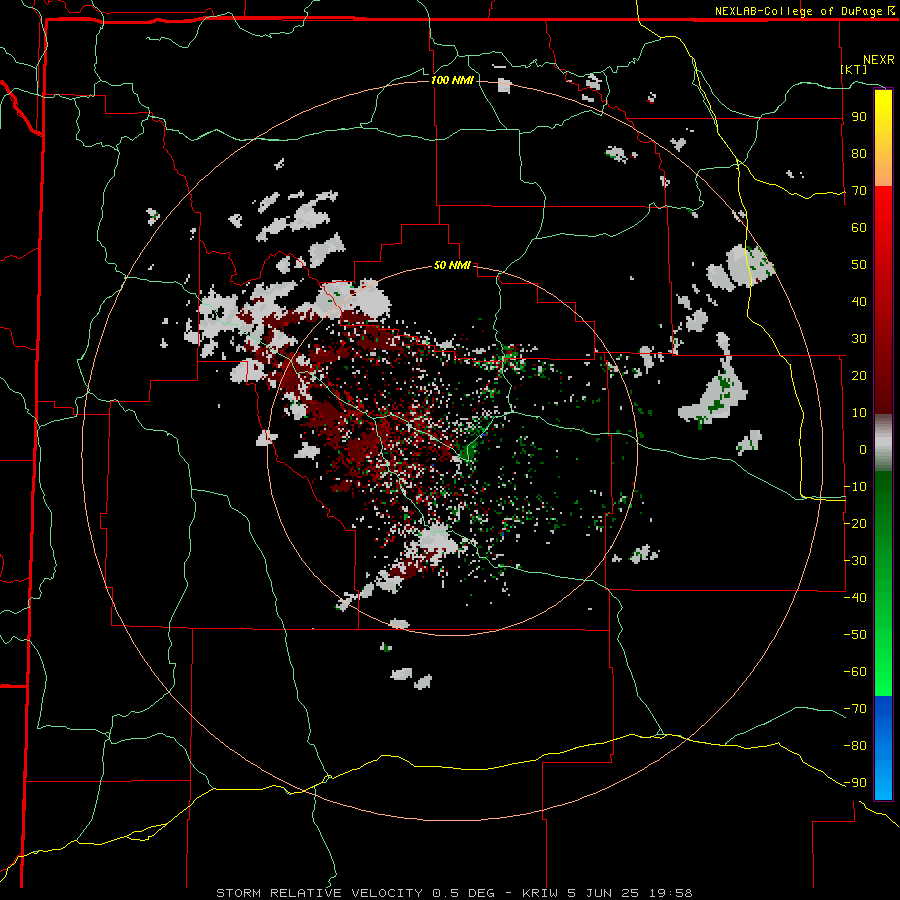Click the 30 value on the velocity scale
900x900 pixels.
click(859, 339)
